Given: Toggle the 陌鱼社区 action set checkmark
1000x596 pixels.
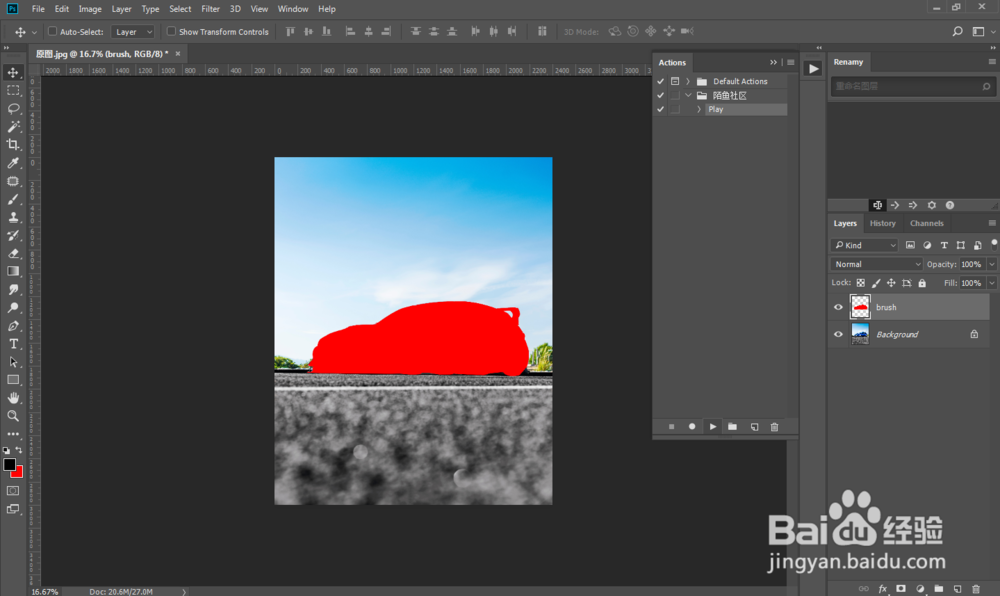Looking at the screenshot, I should point(661,96).
